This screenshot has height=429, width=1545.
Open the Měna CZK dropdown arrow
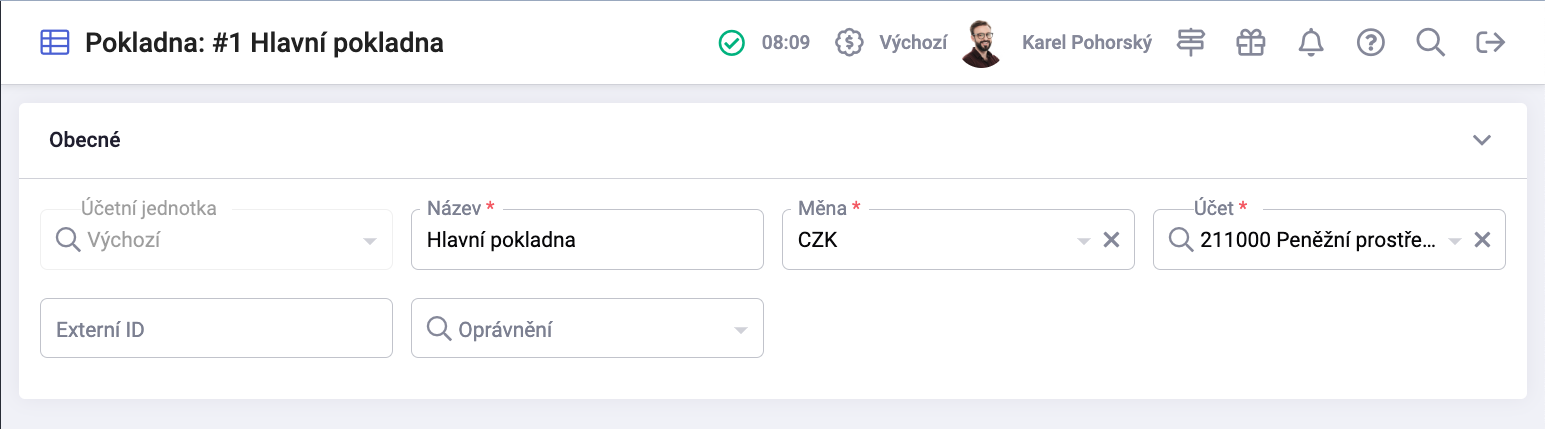point(1083,241)
